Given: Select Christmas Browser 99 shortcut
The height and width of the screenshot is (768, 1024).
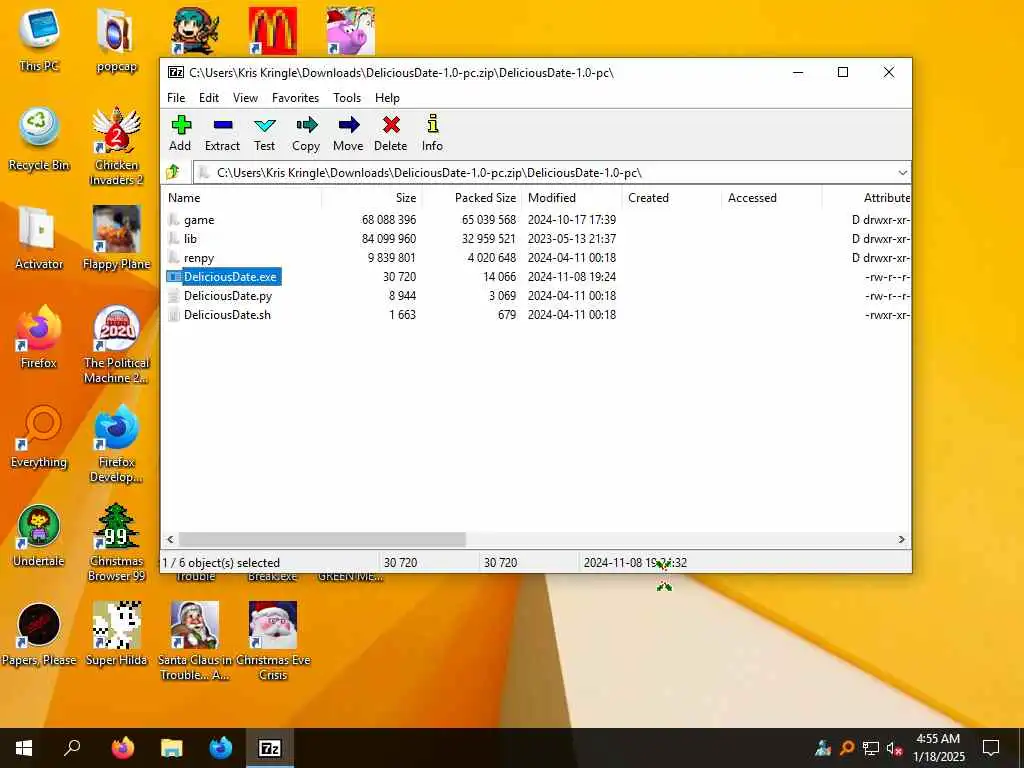Looking at the screenshot, I should tap(116, 541).
